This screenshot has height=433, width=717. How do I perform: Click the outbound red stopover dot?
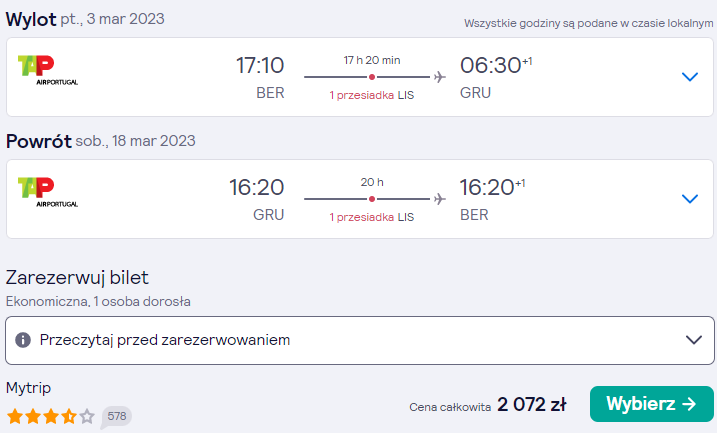click(372, 77)
